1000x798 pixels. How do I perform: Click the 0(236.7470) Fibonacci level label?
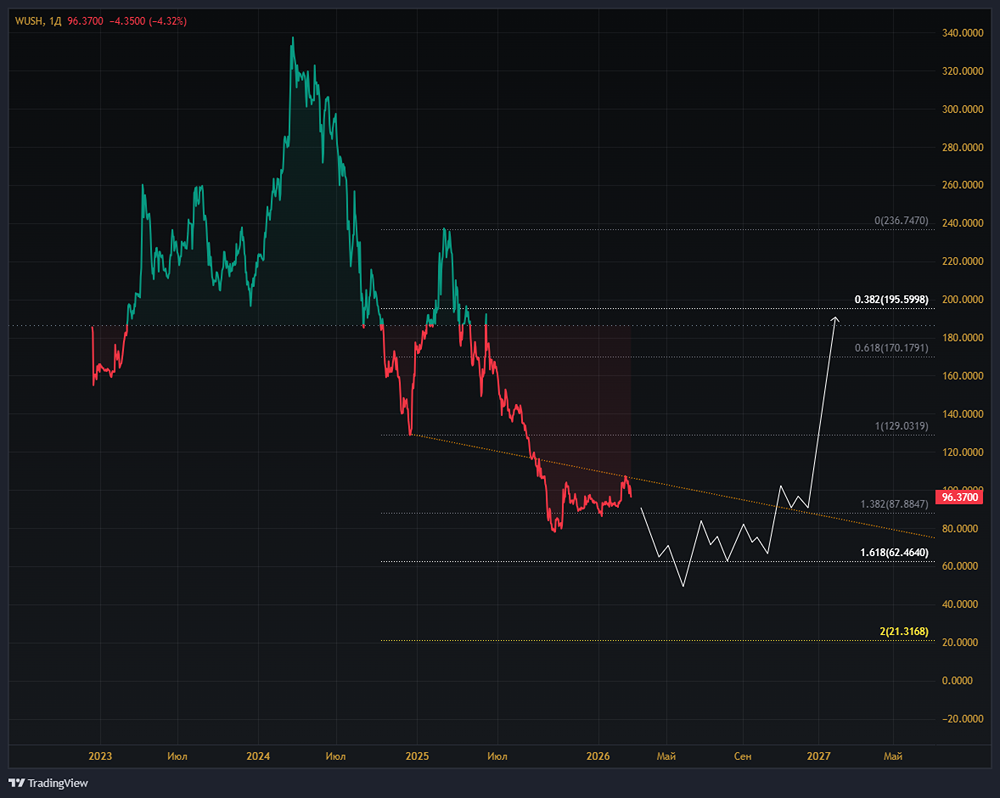[901, 221]
